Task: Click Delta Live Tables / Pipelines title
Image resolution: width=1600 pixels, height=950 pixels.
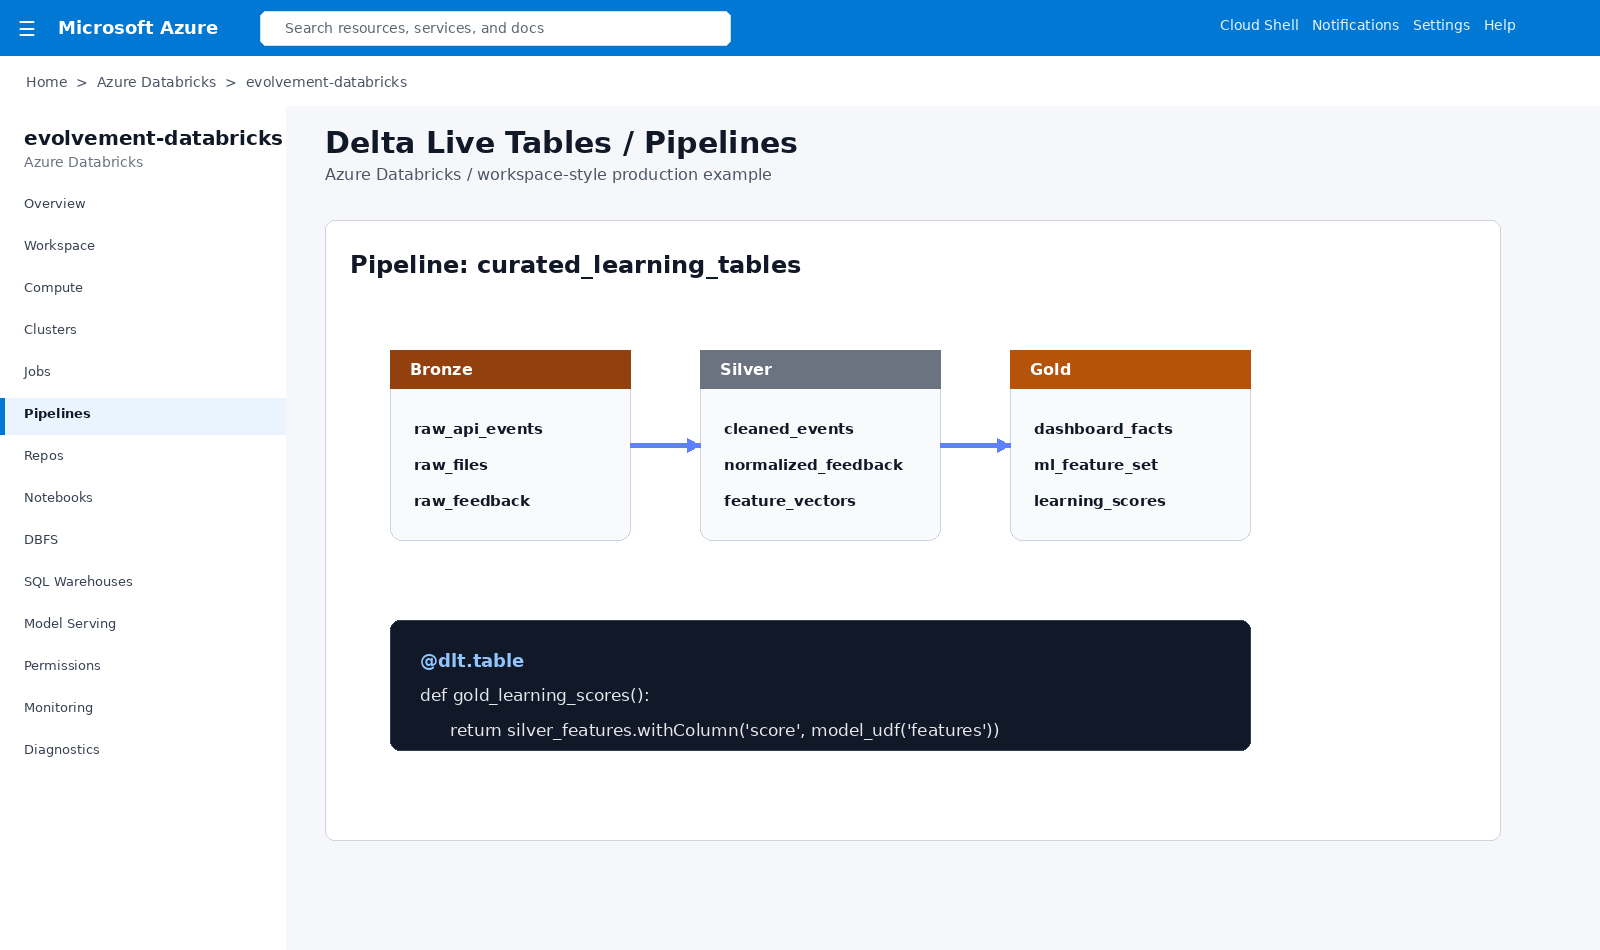Action: tap(561, 143)
